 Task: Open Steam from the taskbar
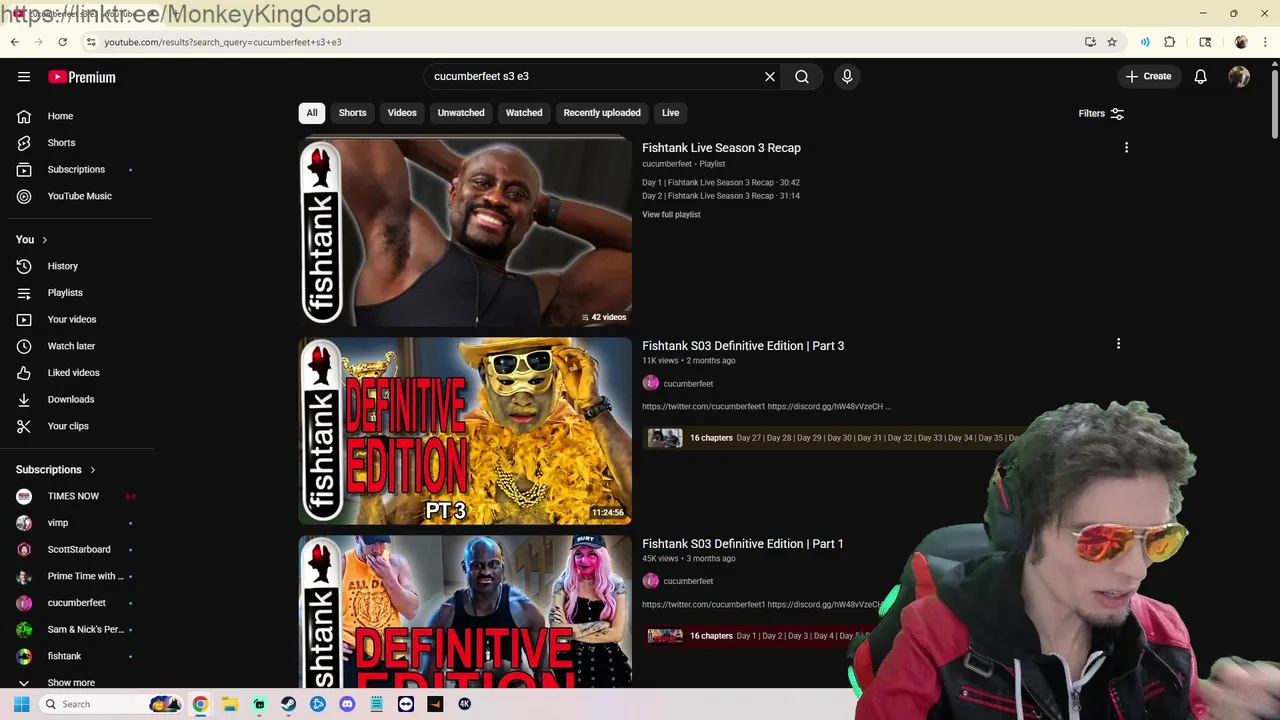coord(288,704)
